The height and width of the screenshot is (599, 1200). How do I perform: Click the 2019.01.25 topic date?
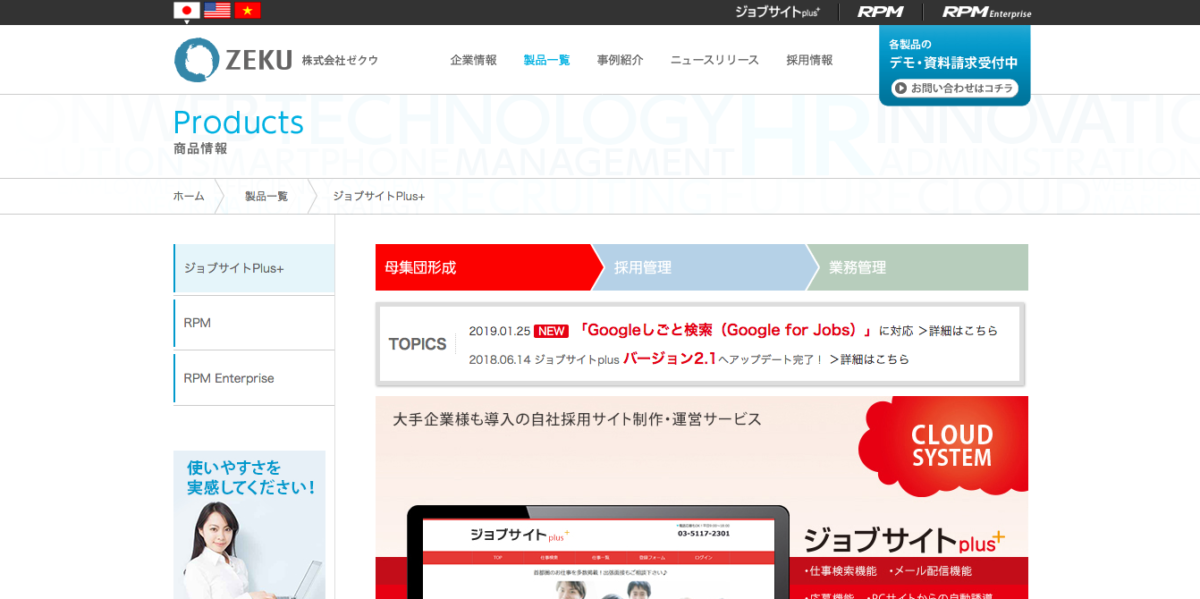[498, 331]
